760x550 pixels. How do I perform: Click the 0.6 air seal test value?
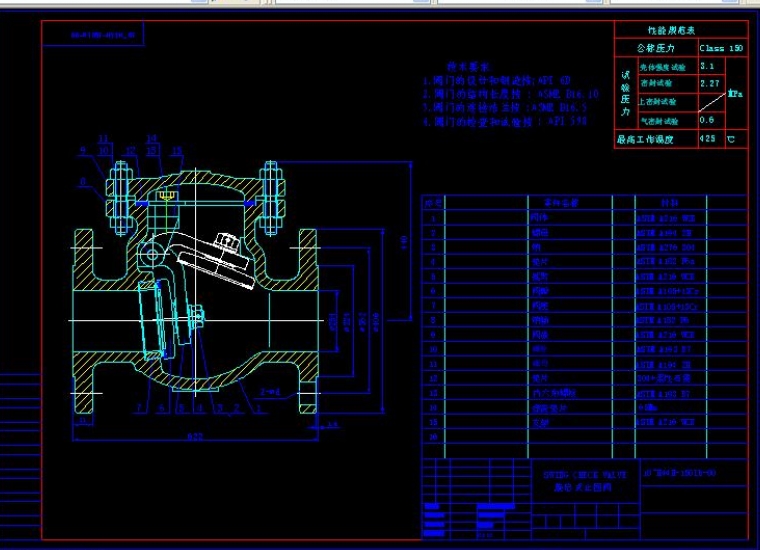coord(707,120)
